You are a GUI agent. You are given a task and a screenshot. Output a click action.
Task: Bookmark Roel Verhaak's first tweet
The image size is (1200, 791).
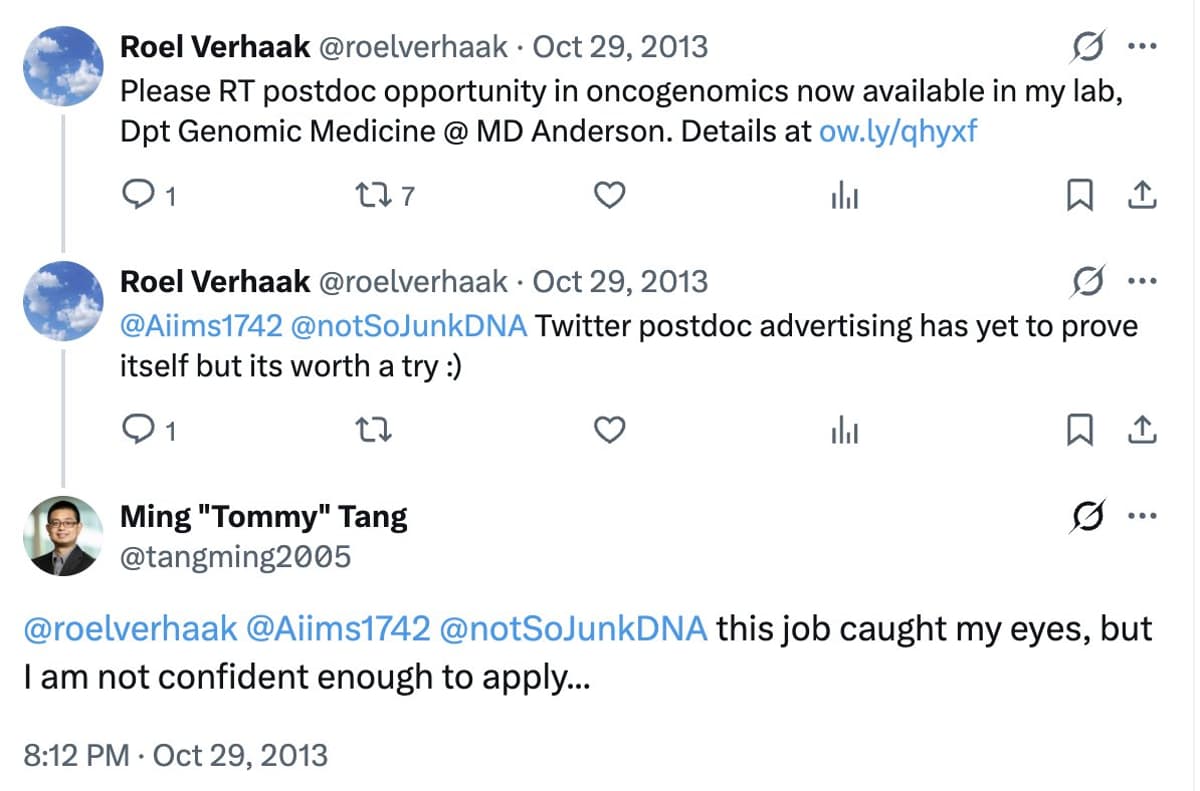(x=1078, y=196)
